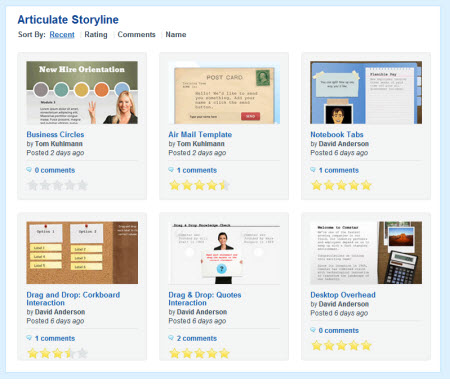
Task: Sort templates by Recent
Action: (x=62, y=34)
